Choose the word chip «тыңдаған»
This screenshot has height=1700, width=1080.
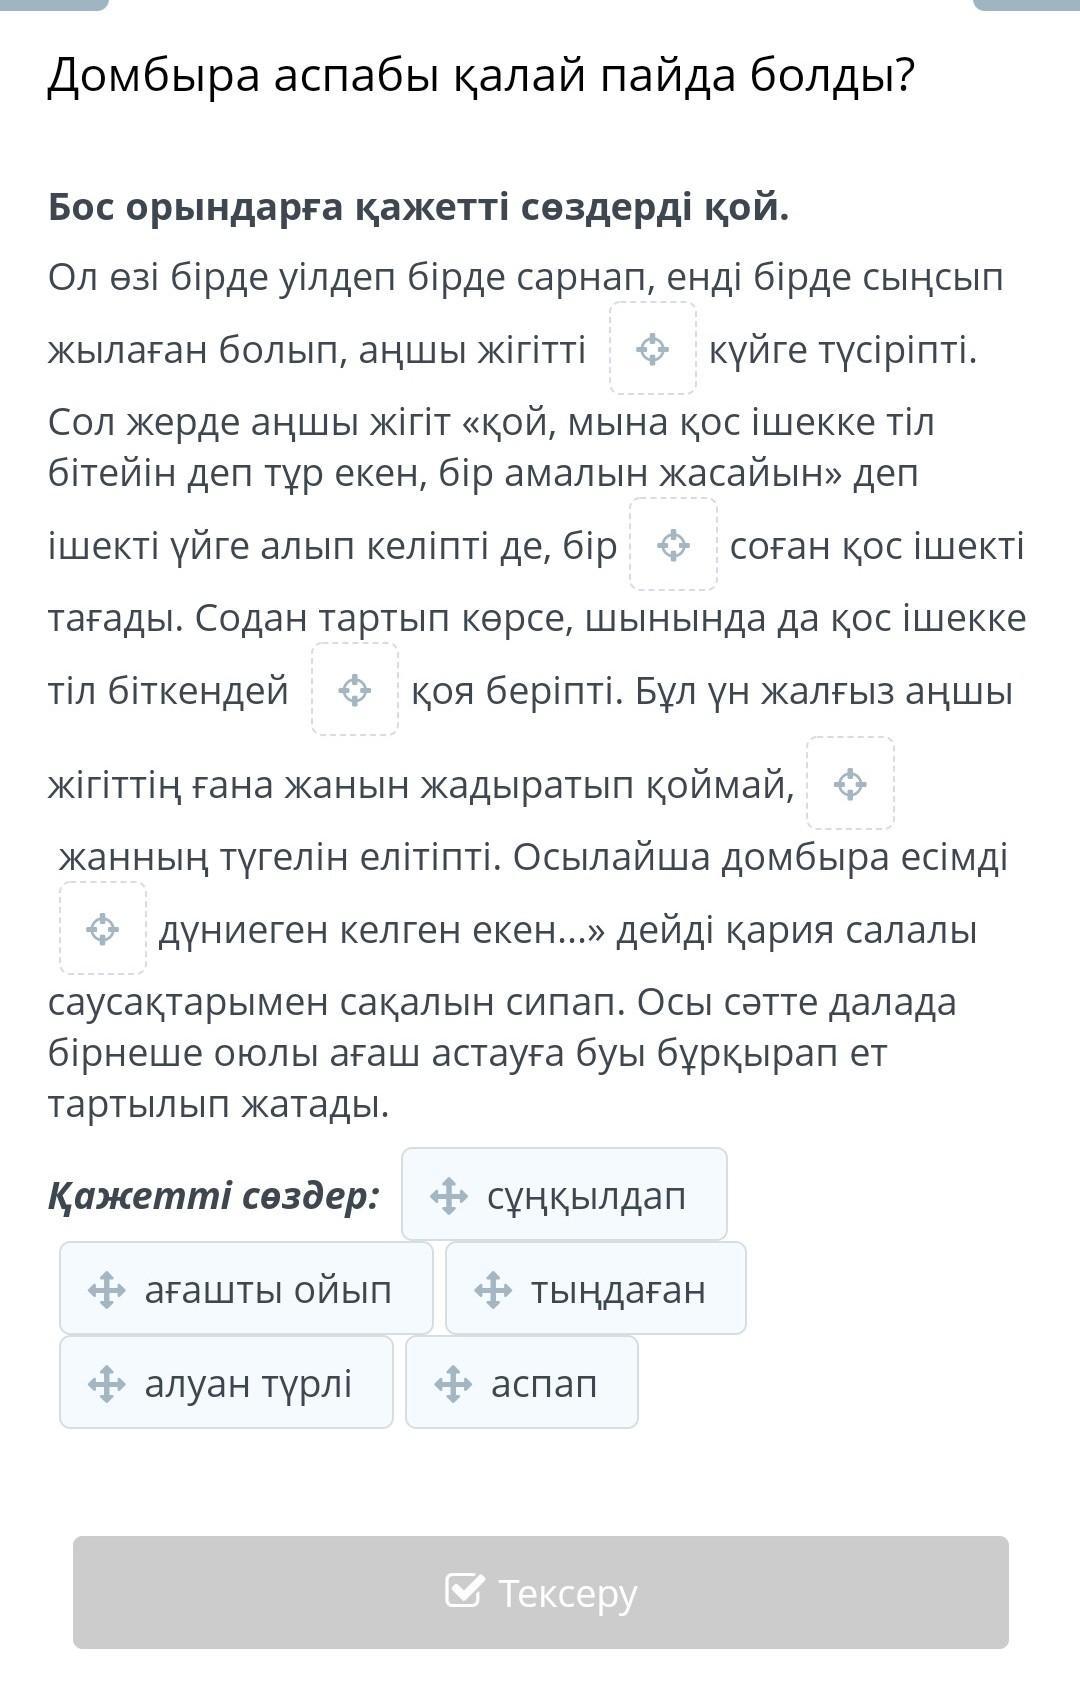coord(596,1289)
